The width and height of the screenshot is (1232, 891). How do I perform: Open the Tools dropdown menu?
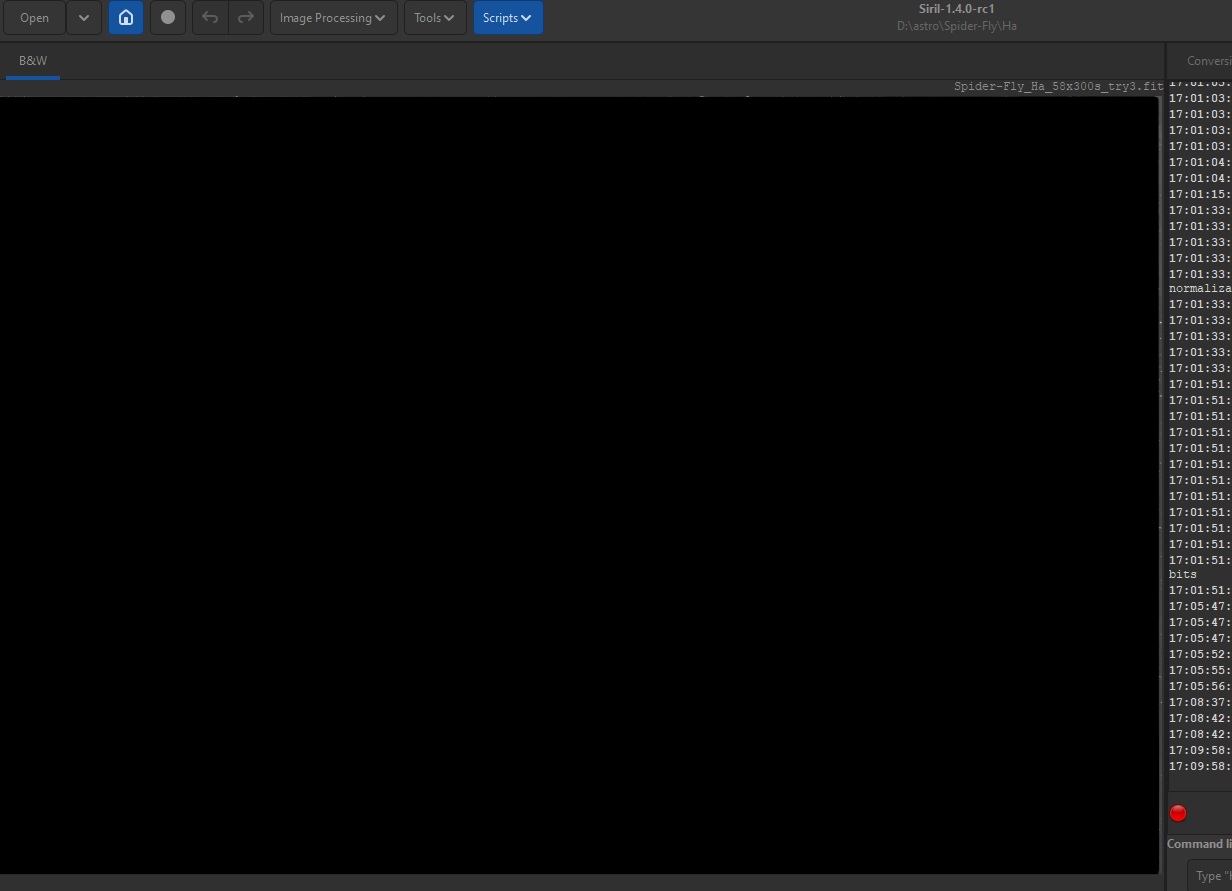(435, 18)
